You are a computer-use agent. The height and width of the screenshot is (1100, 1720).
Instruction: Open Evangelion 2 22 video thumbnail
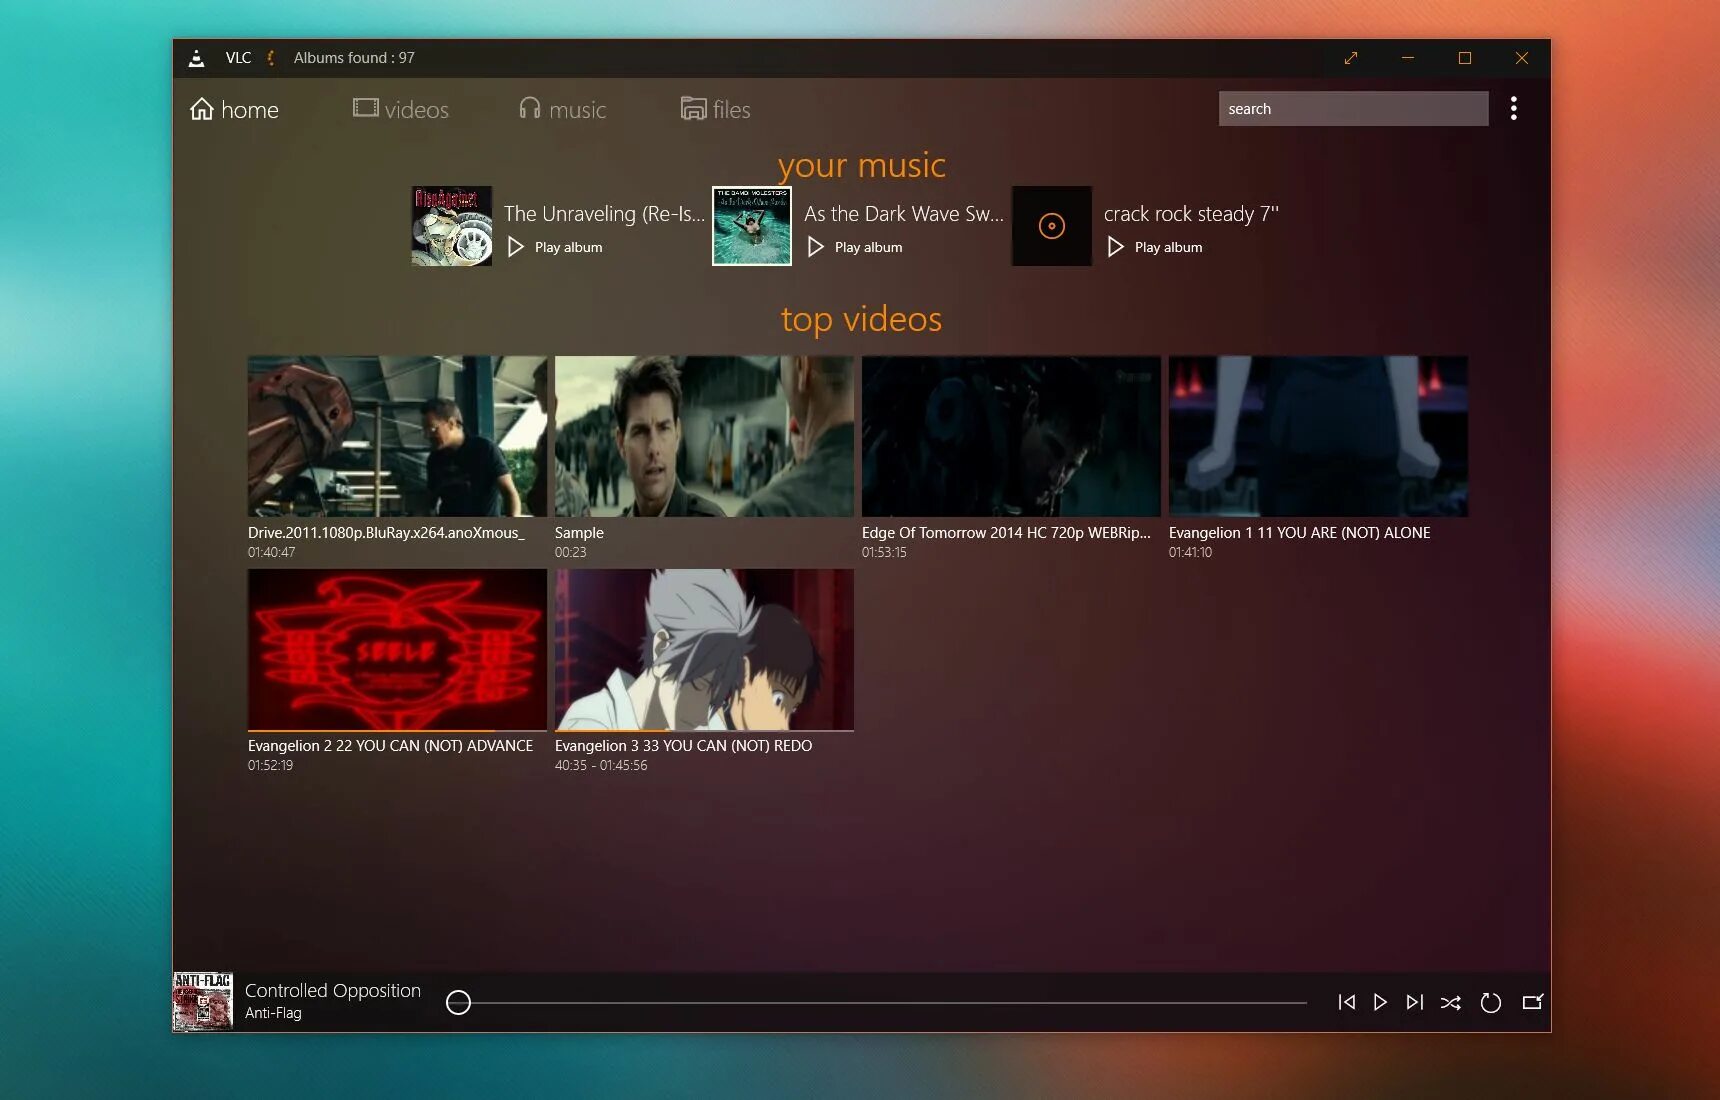[x=397, y=649]
